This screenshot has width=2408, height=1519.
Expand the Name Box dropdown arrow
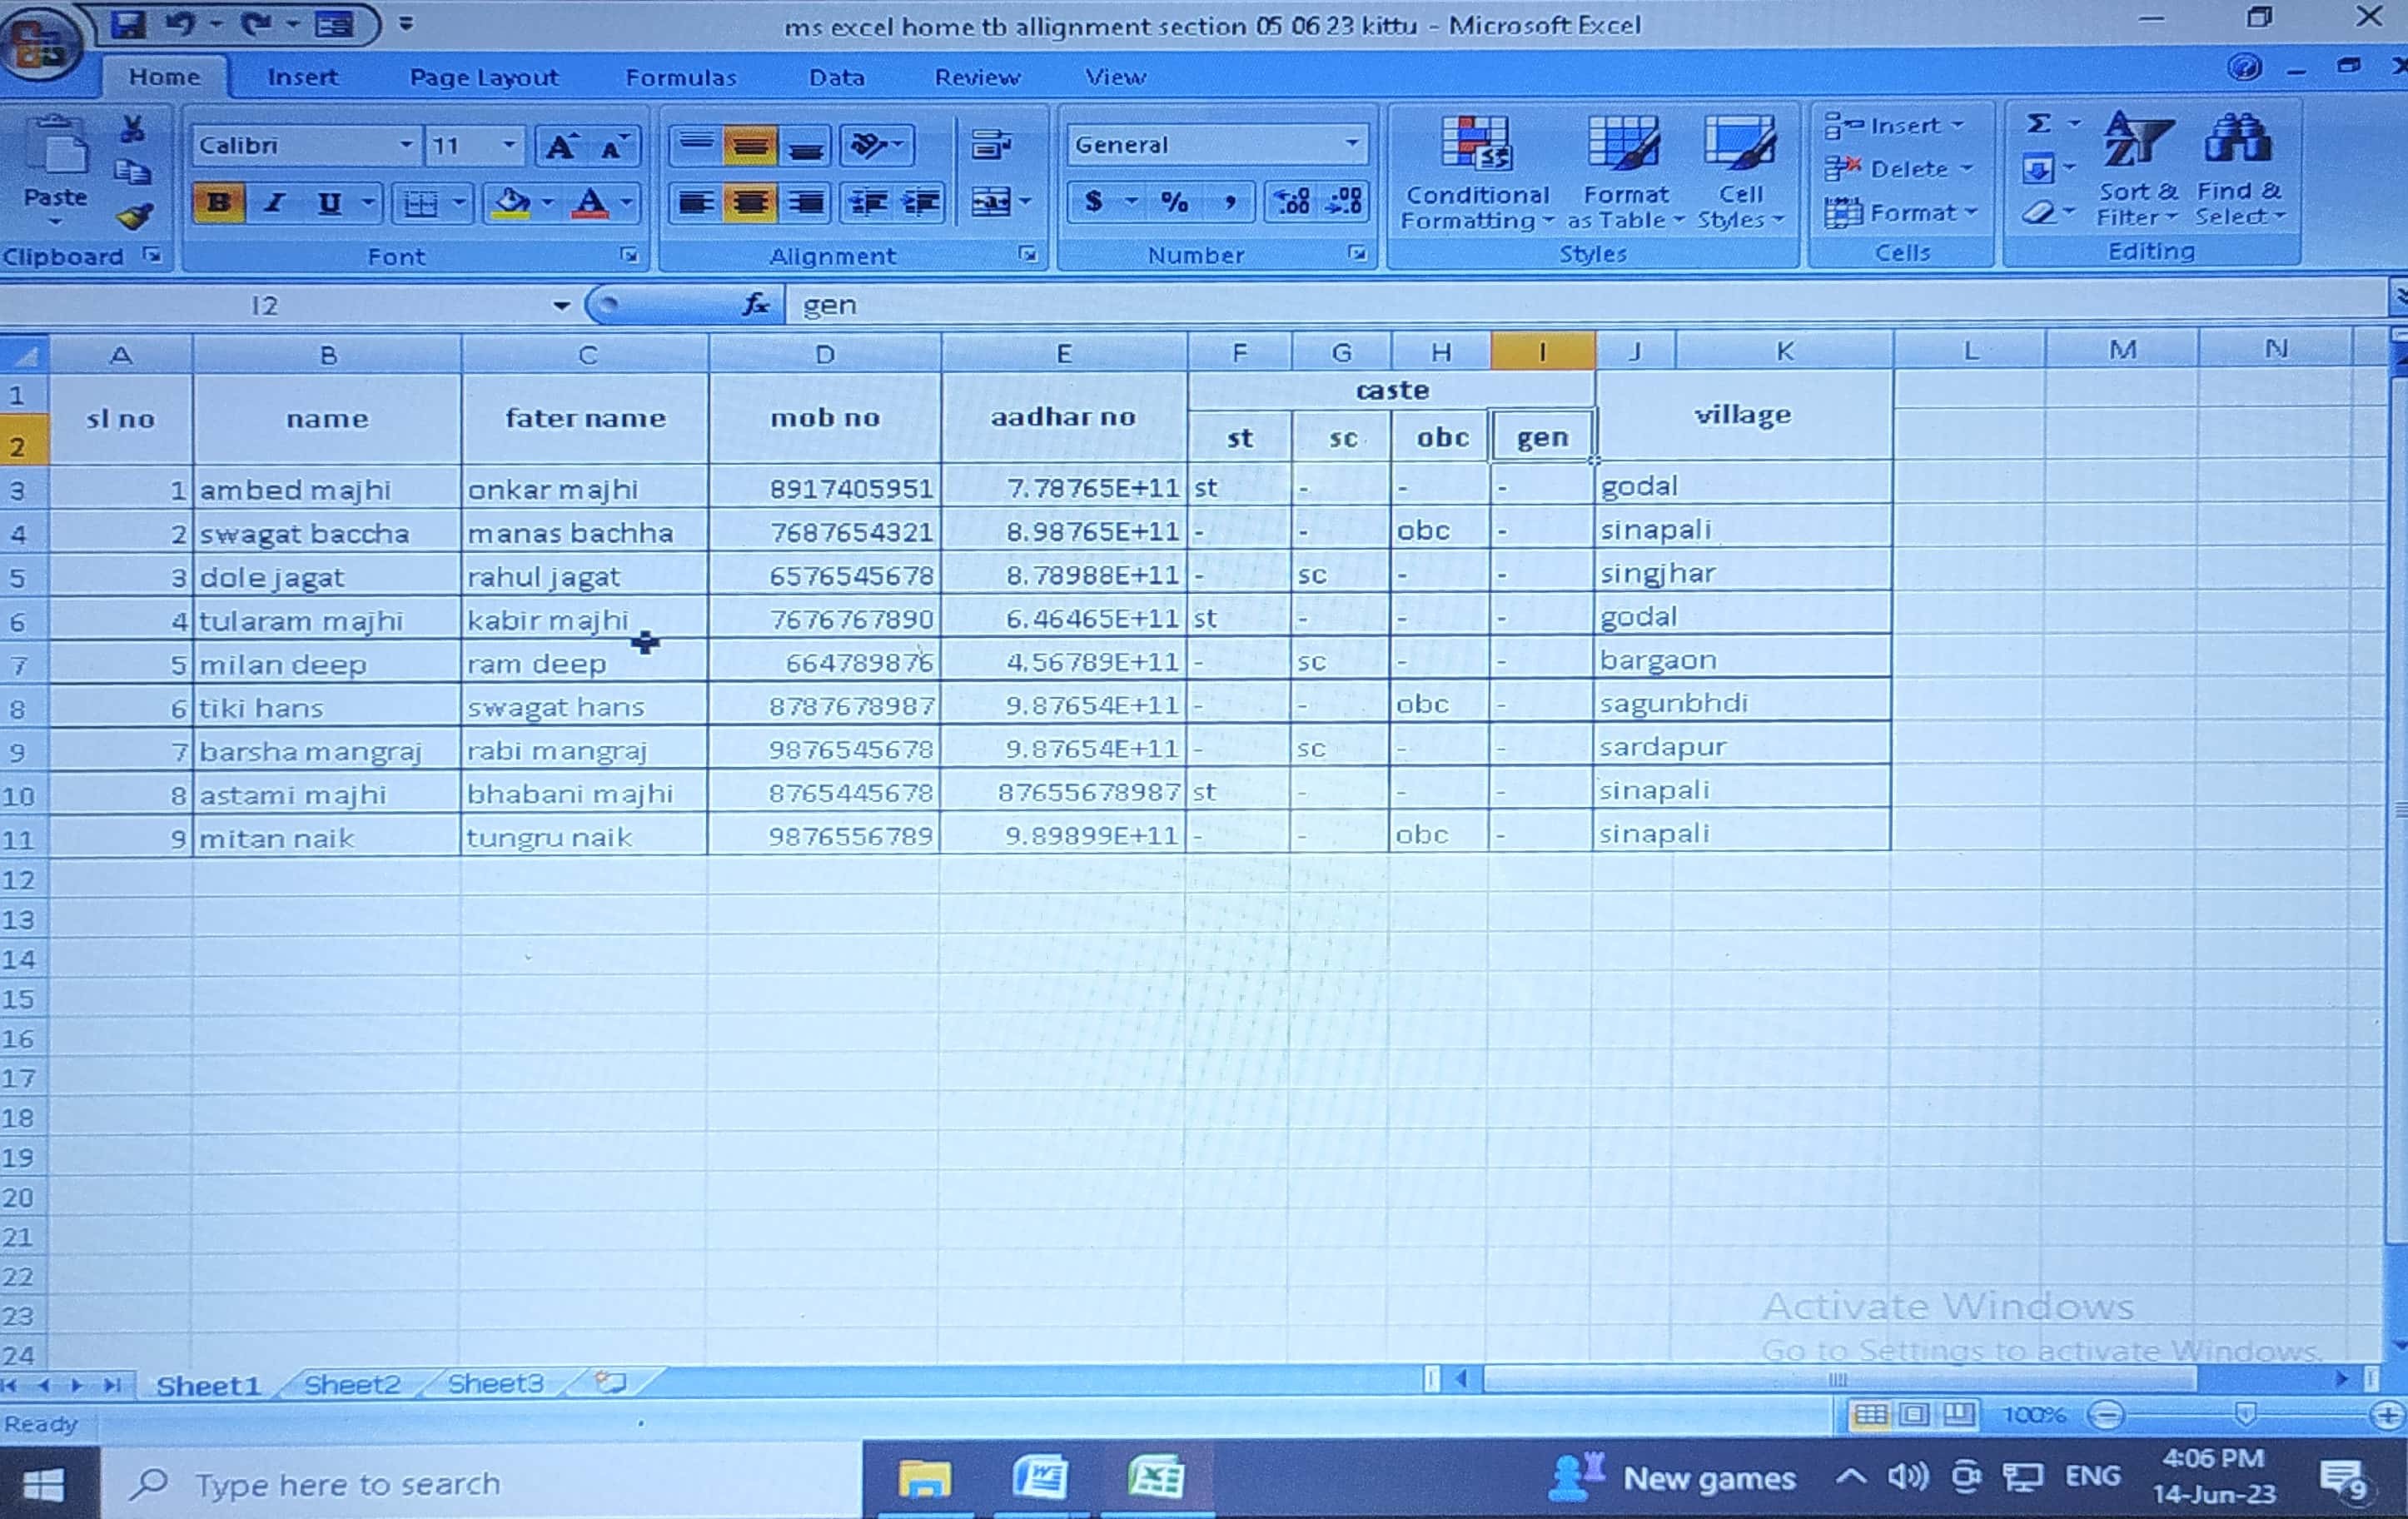click(x=561, y=306)
